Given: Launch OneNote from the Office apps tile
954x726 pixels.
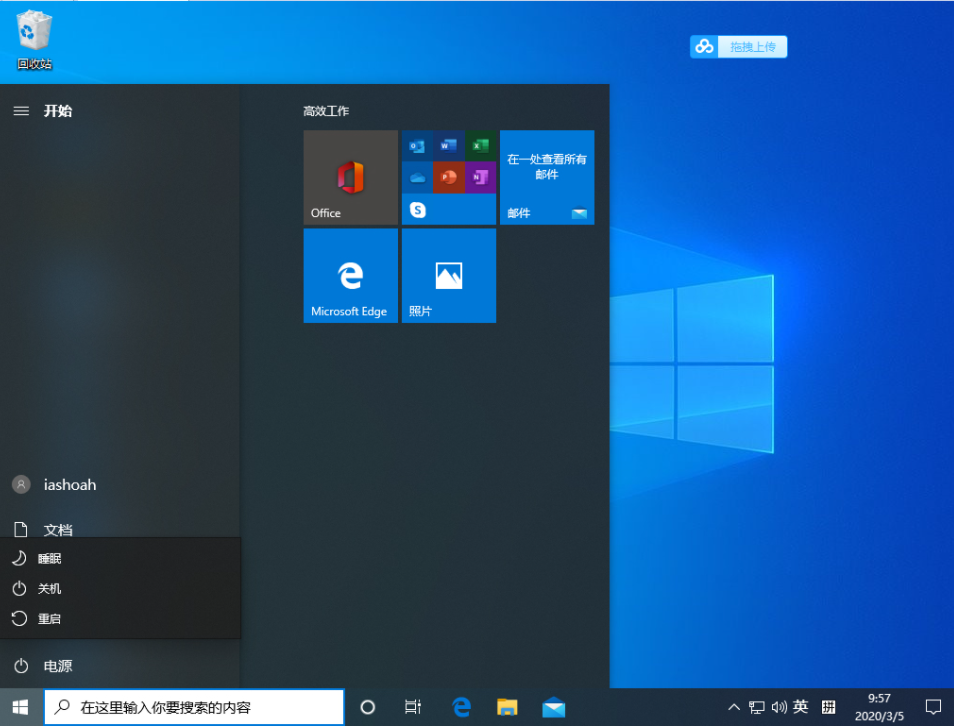Looking at the screenshot, I should click(481, 177).
